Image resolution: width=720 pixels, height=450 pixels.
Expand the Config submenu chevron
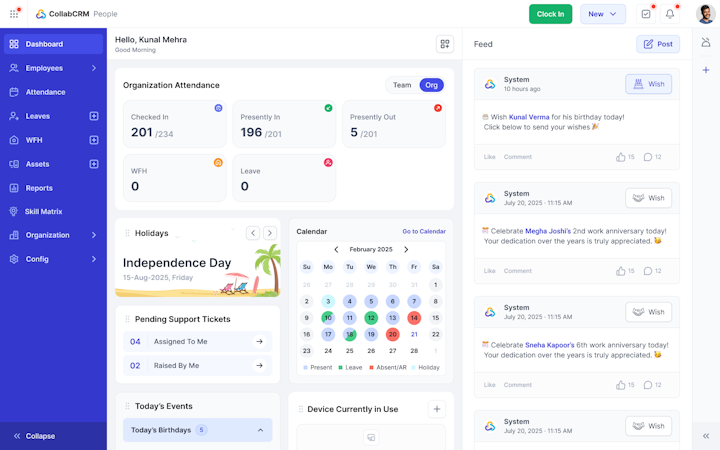94,259
